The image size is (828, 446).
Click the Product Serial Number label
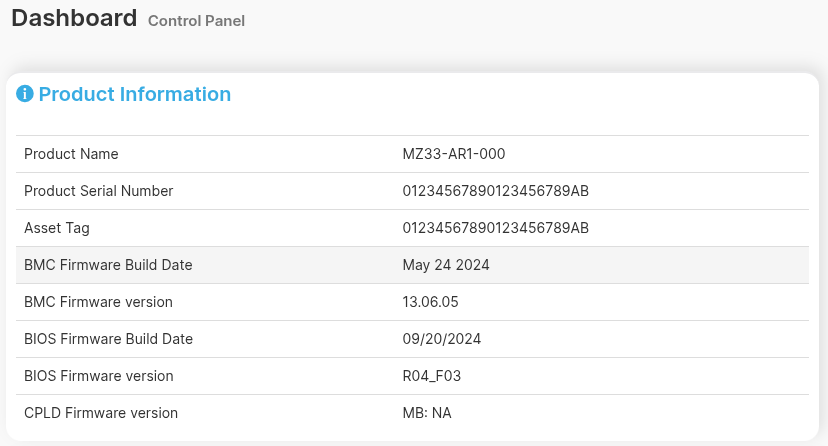click(x=98, y=191)
